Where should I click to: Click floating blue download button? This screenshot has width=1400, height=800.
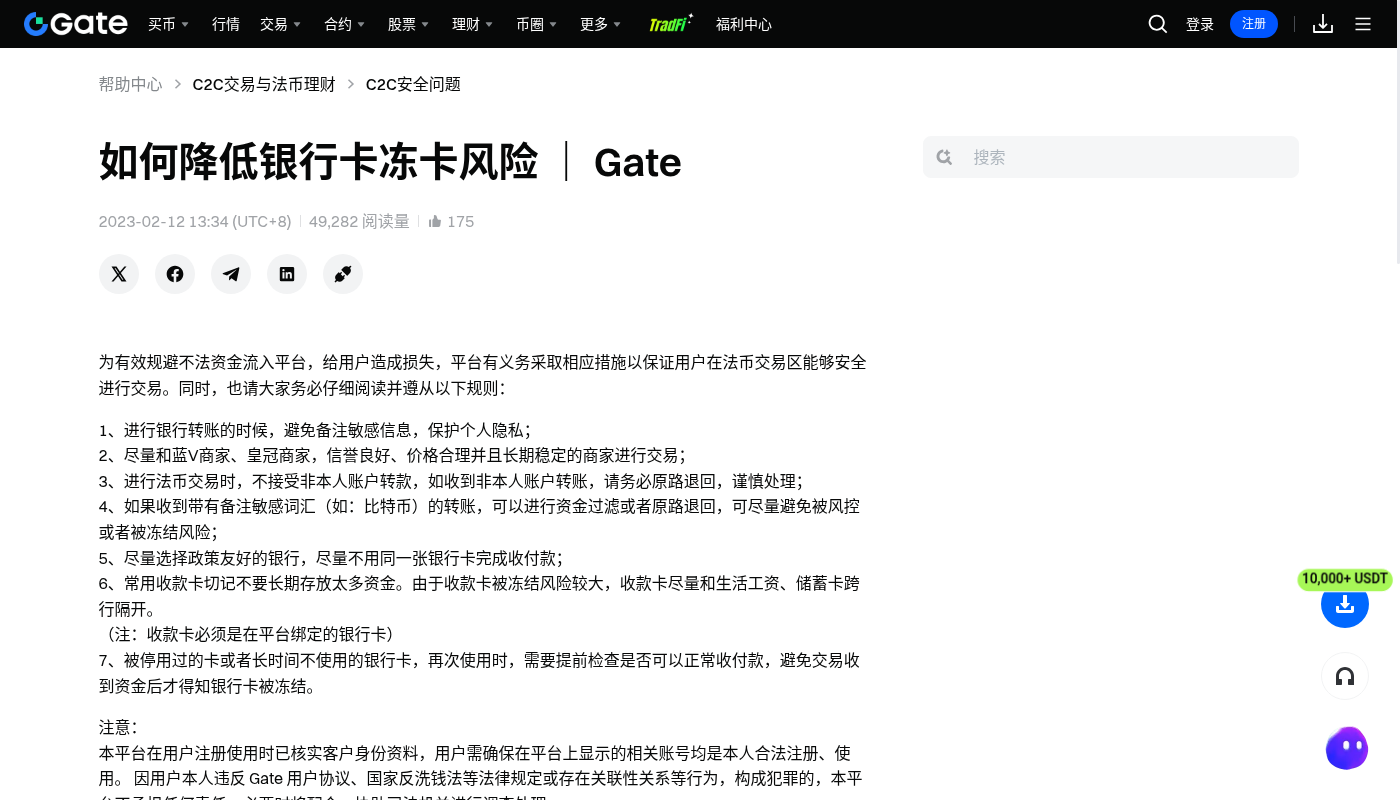click(x=1345, y=604)
